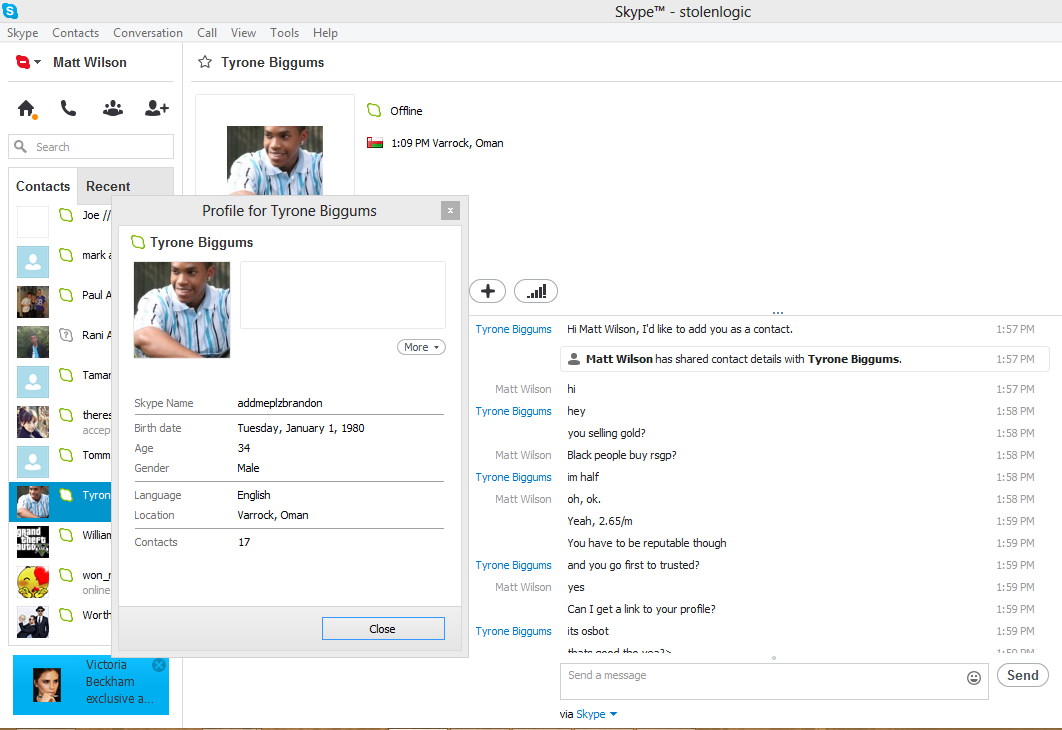Open the Call phones dial pad icon

[68, 108]
